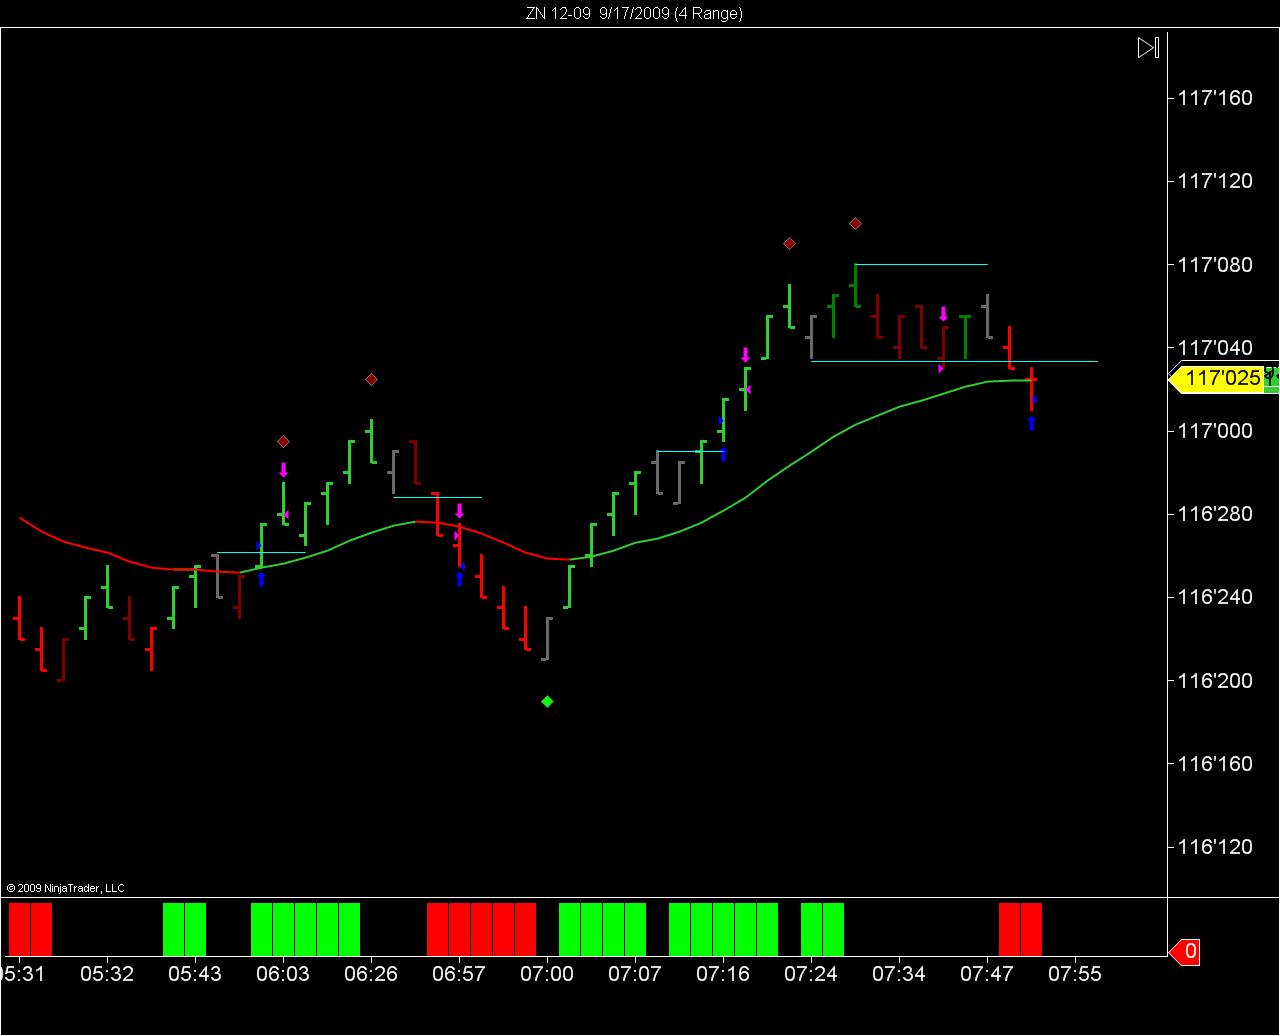Viewport: 1280px width, 1036px height.
Task: Click the magenta down arrow near the 07:47 bars
Action: click(943, 314)
